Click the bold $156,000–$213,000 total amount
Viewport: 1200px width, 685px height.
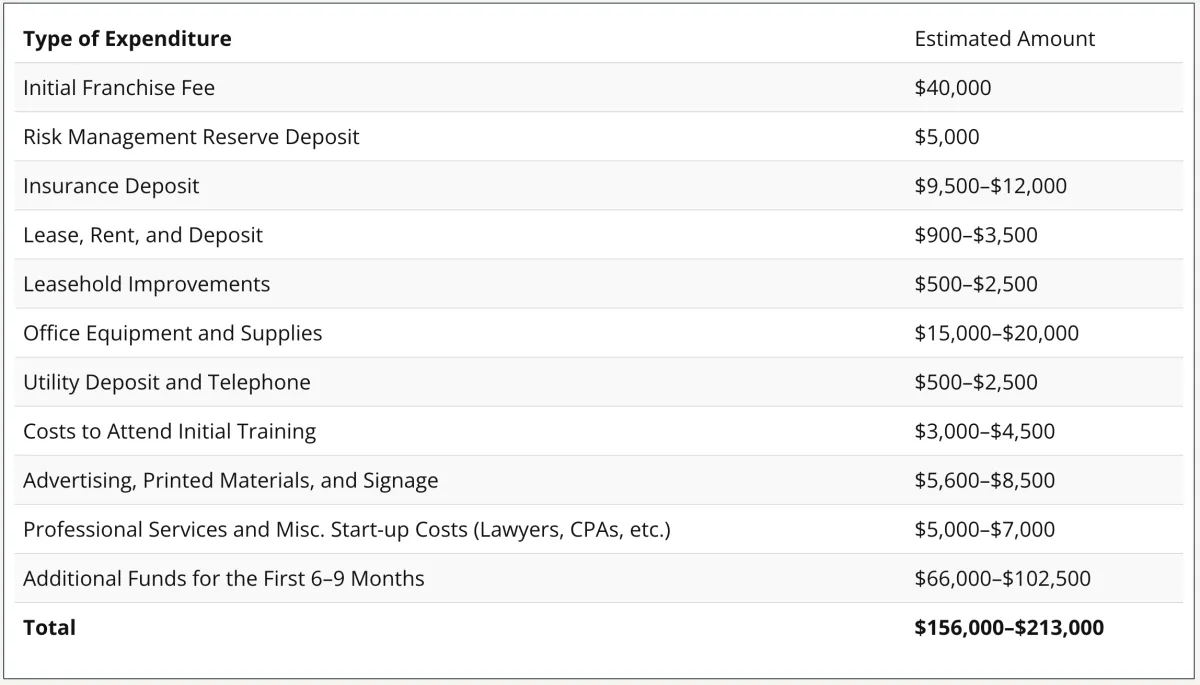[x=1009, y=628]
